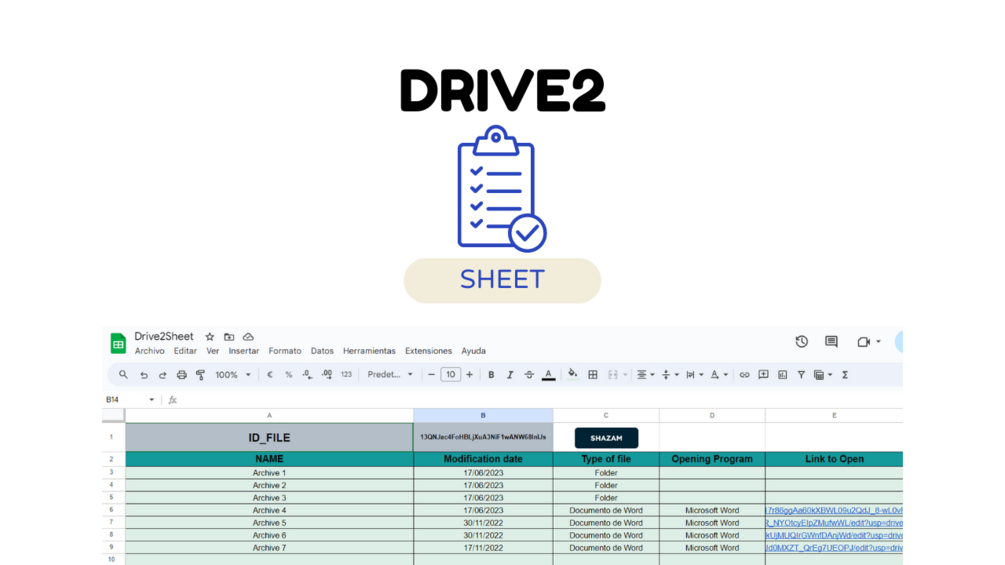Expand the meeting options arrow
Screen dimensions: 1005x565
pyautogui.click(x=879, y=342)
